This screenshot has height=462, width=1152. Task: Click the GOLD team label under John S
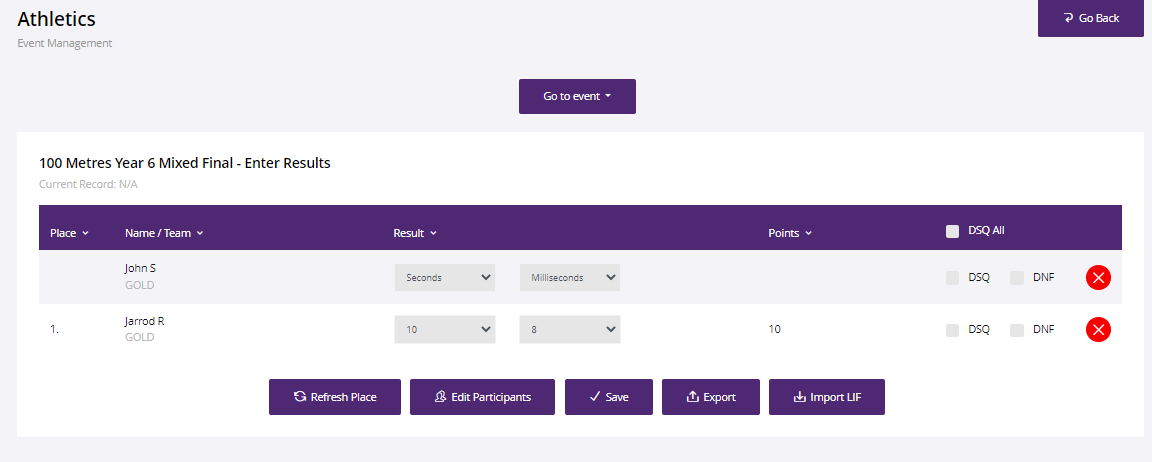(x=140, y=285)
